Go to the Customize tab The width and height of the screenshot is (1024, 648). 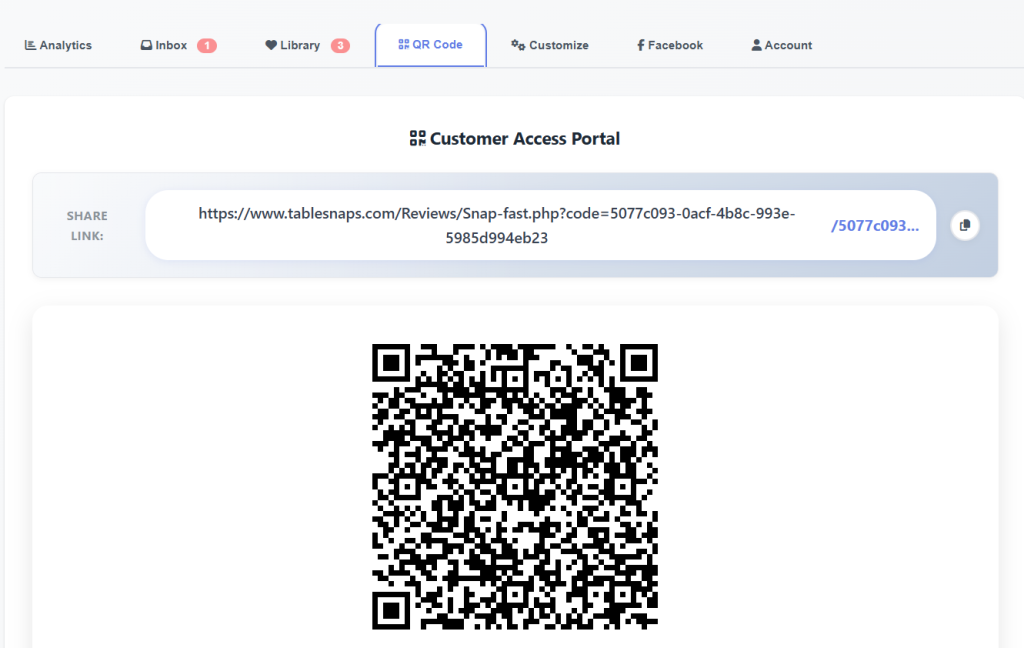(x=550, y=45)
